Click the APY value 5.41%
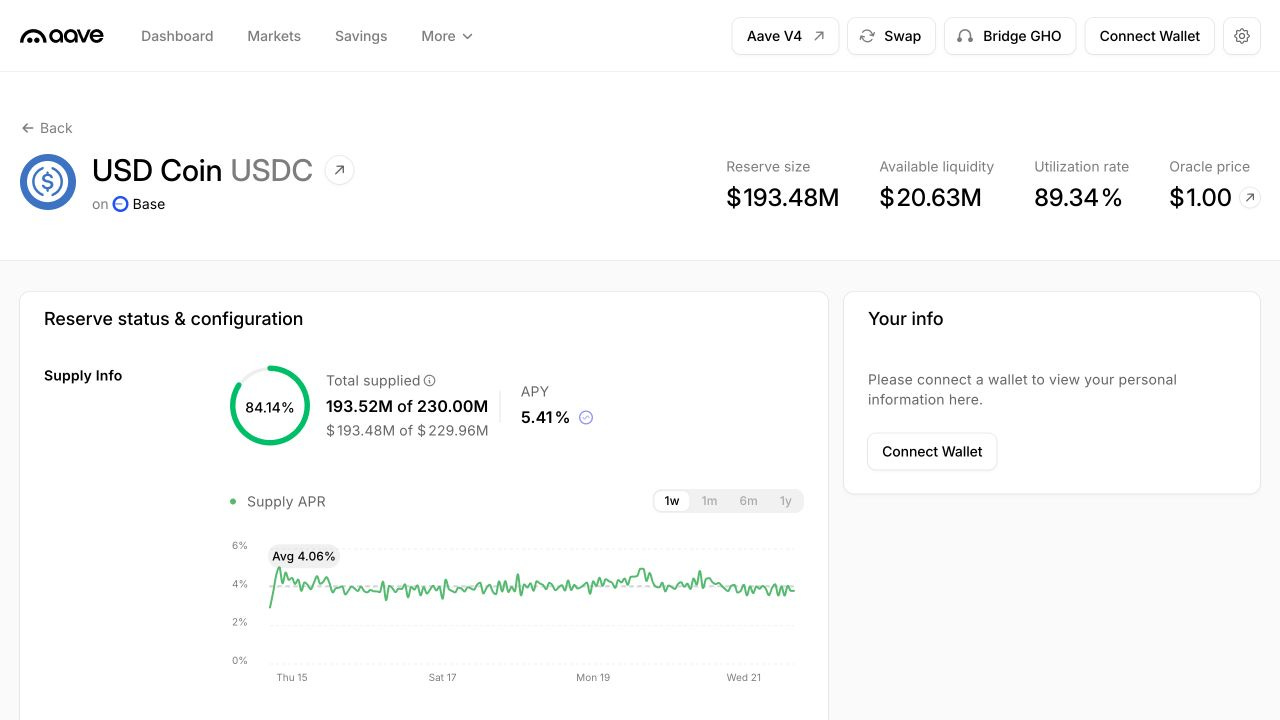The image size is (1280, 720). click(x=545, y=418)
